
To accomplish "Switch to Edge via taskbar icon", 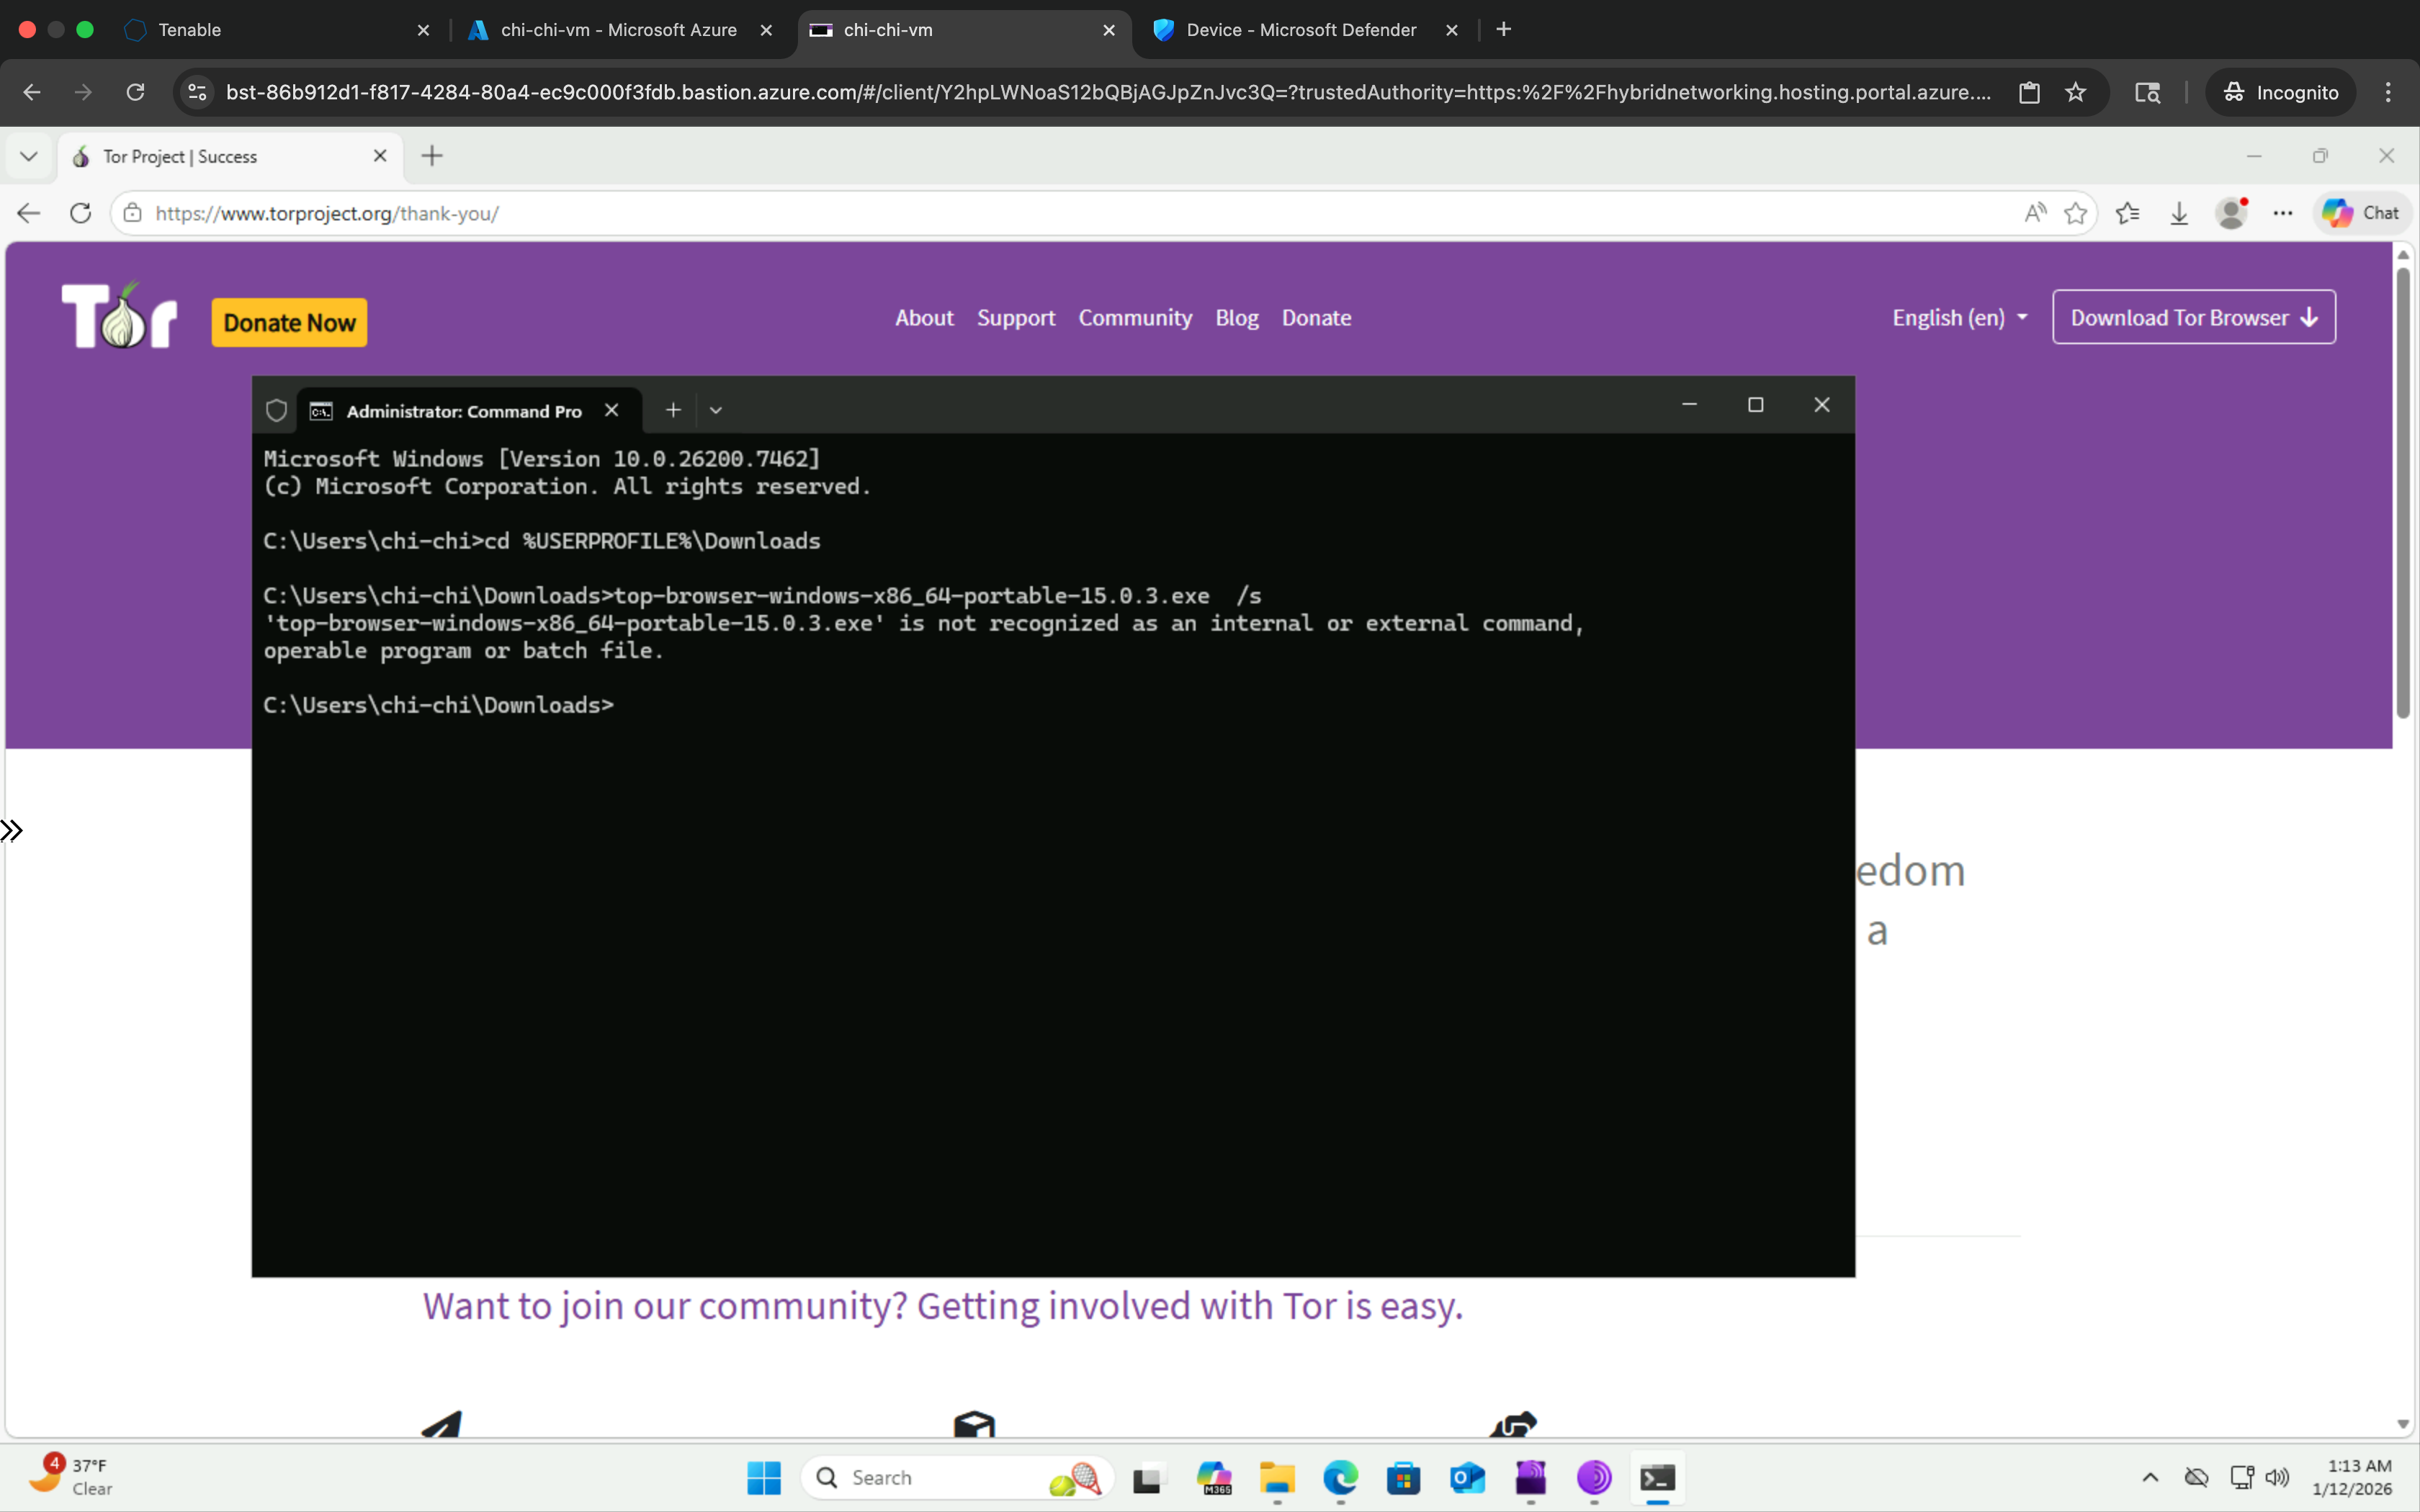I will (x=1340, y=1477).
